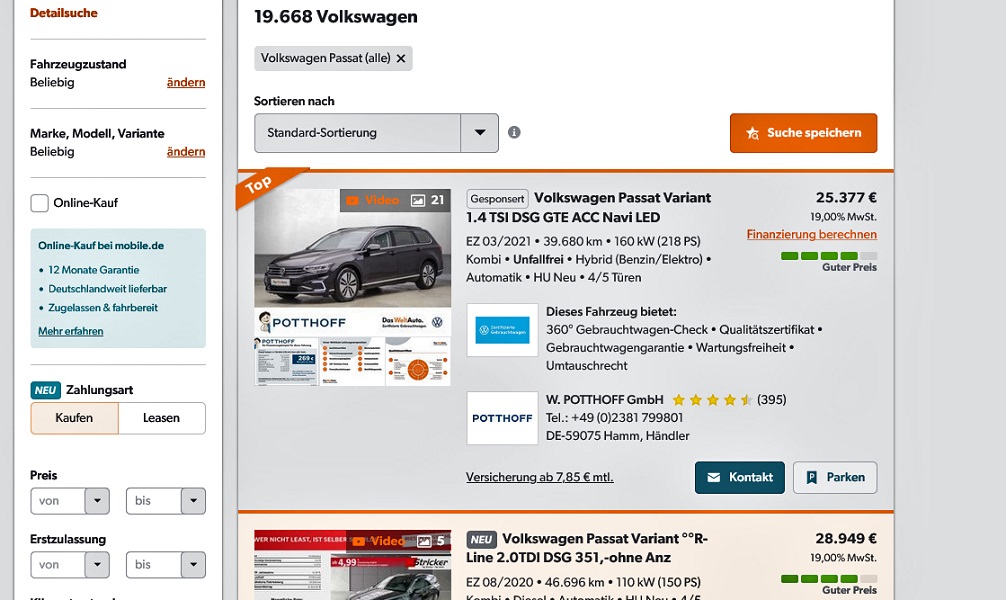The height and width of the screenshot is (600, 1006).
Task: Click the Parken button for Potthoff listing
Action: 835,477
